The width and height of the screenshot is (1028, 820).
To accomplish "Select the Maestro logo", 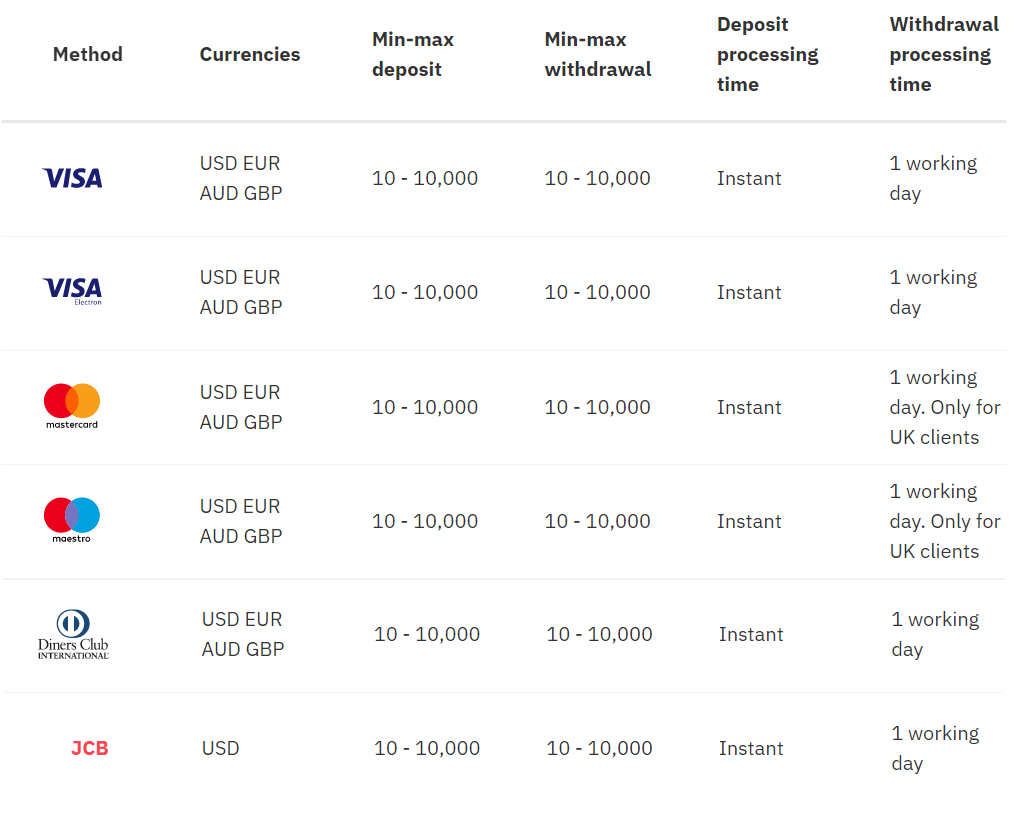I will pos(72,519).
